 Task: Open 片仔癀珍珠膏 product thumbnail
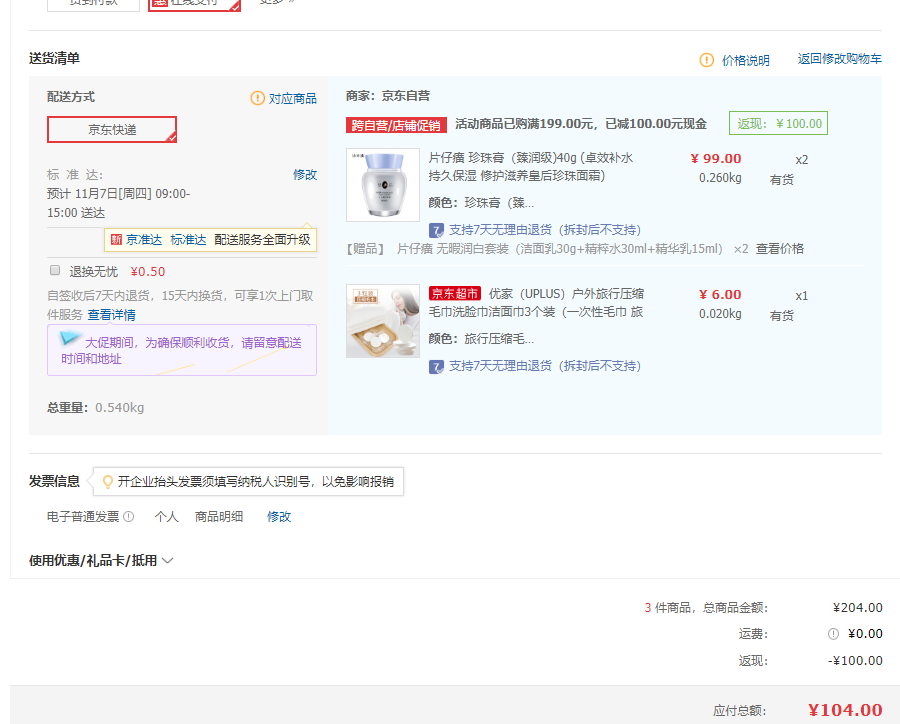click(x=383, y=185)
